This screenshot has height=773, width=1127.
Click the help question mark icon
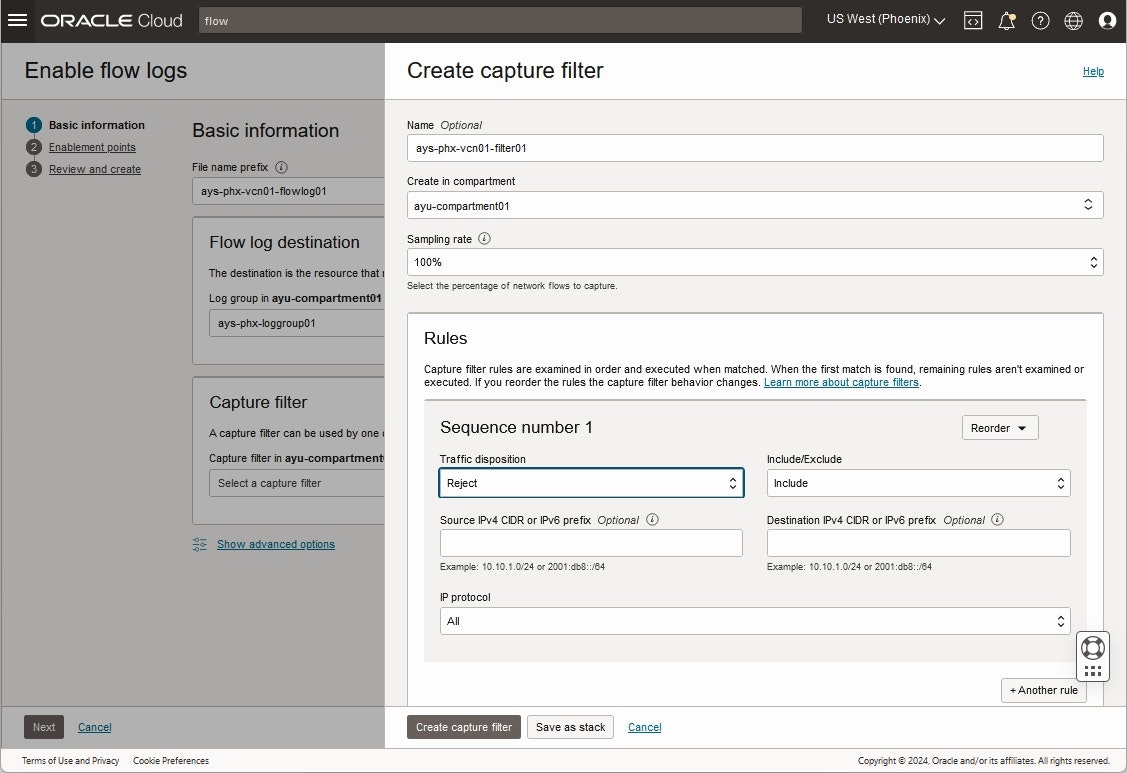coord(1040,20)
